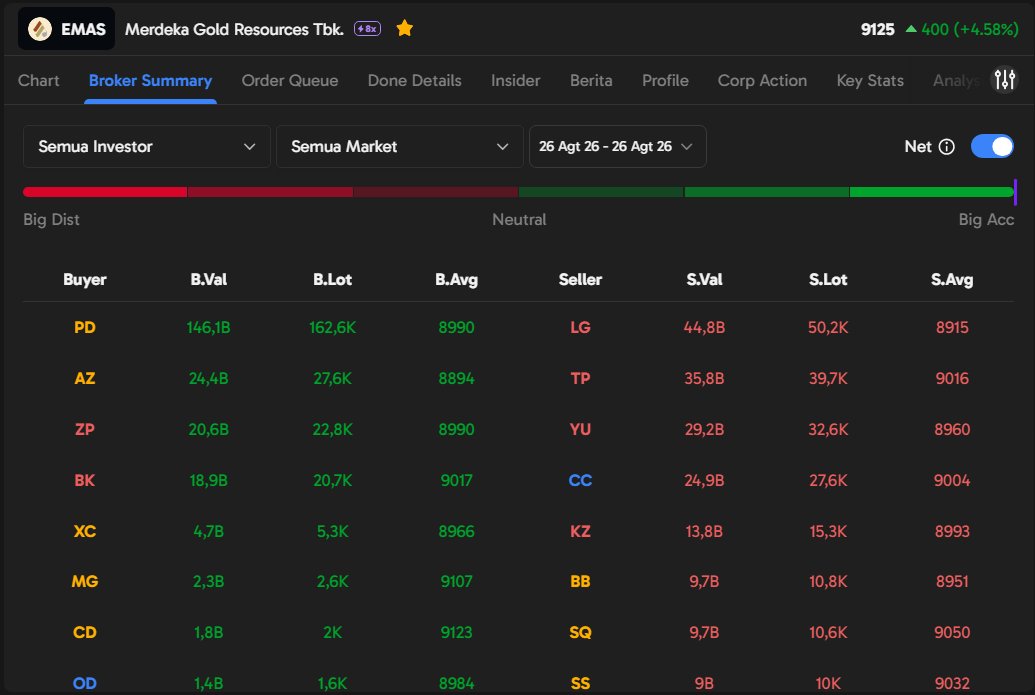
Task: Click PD buy value 146,1B
Action: (209, 327)
